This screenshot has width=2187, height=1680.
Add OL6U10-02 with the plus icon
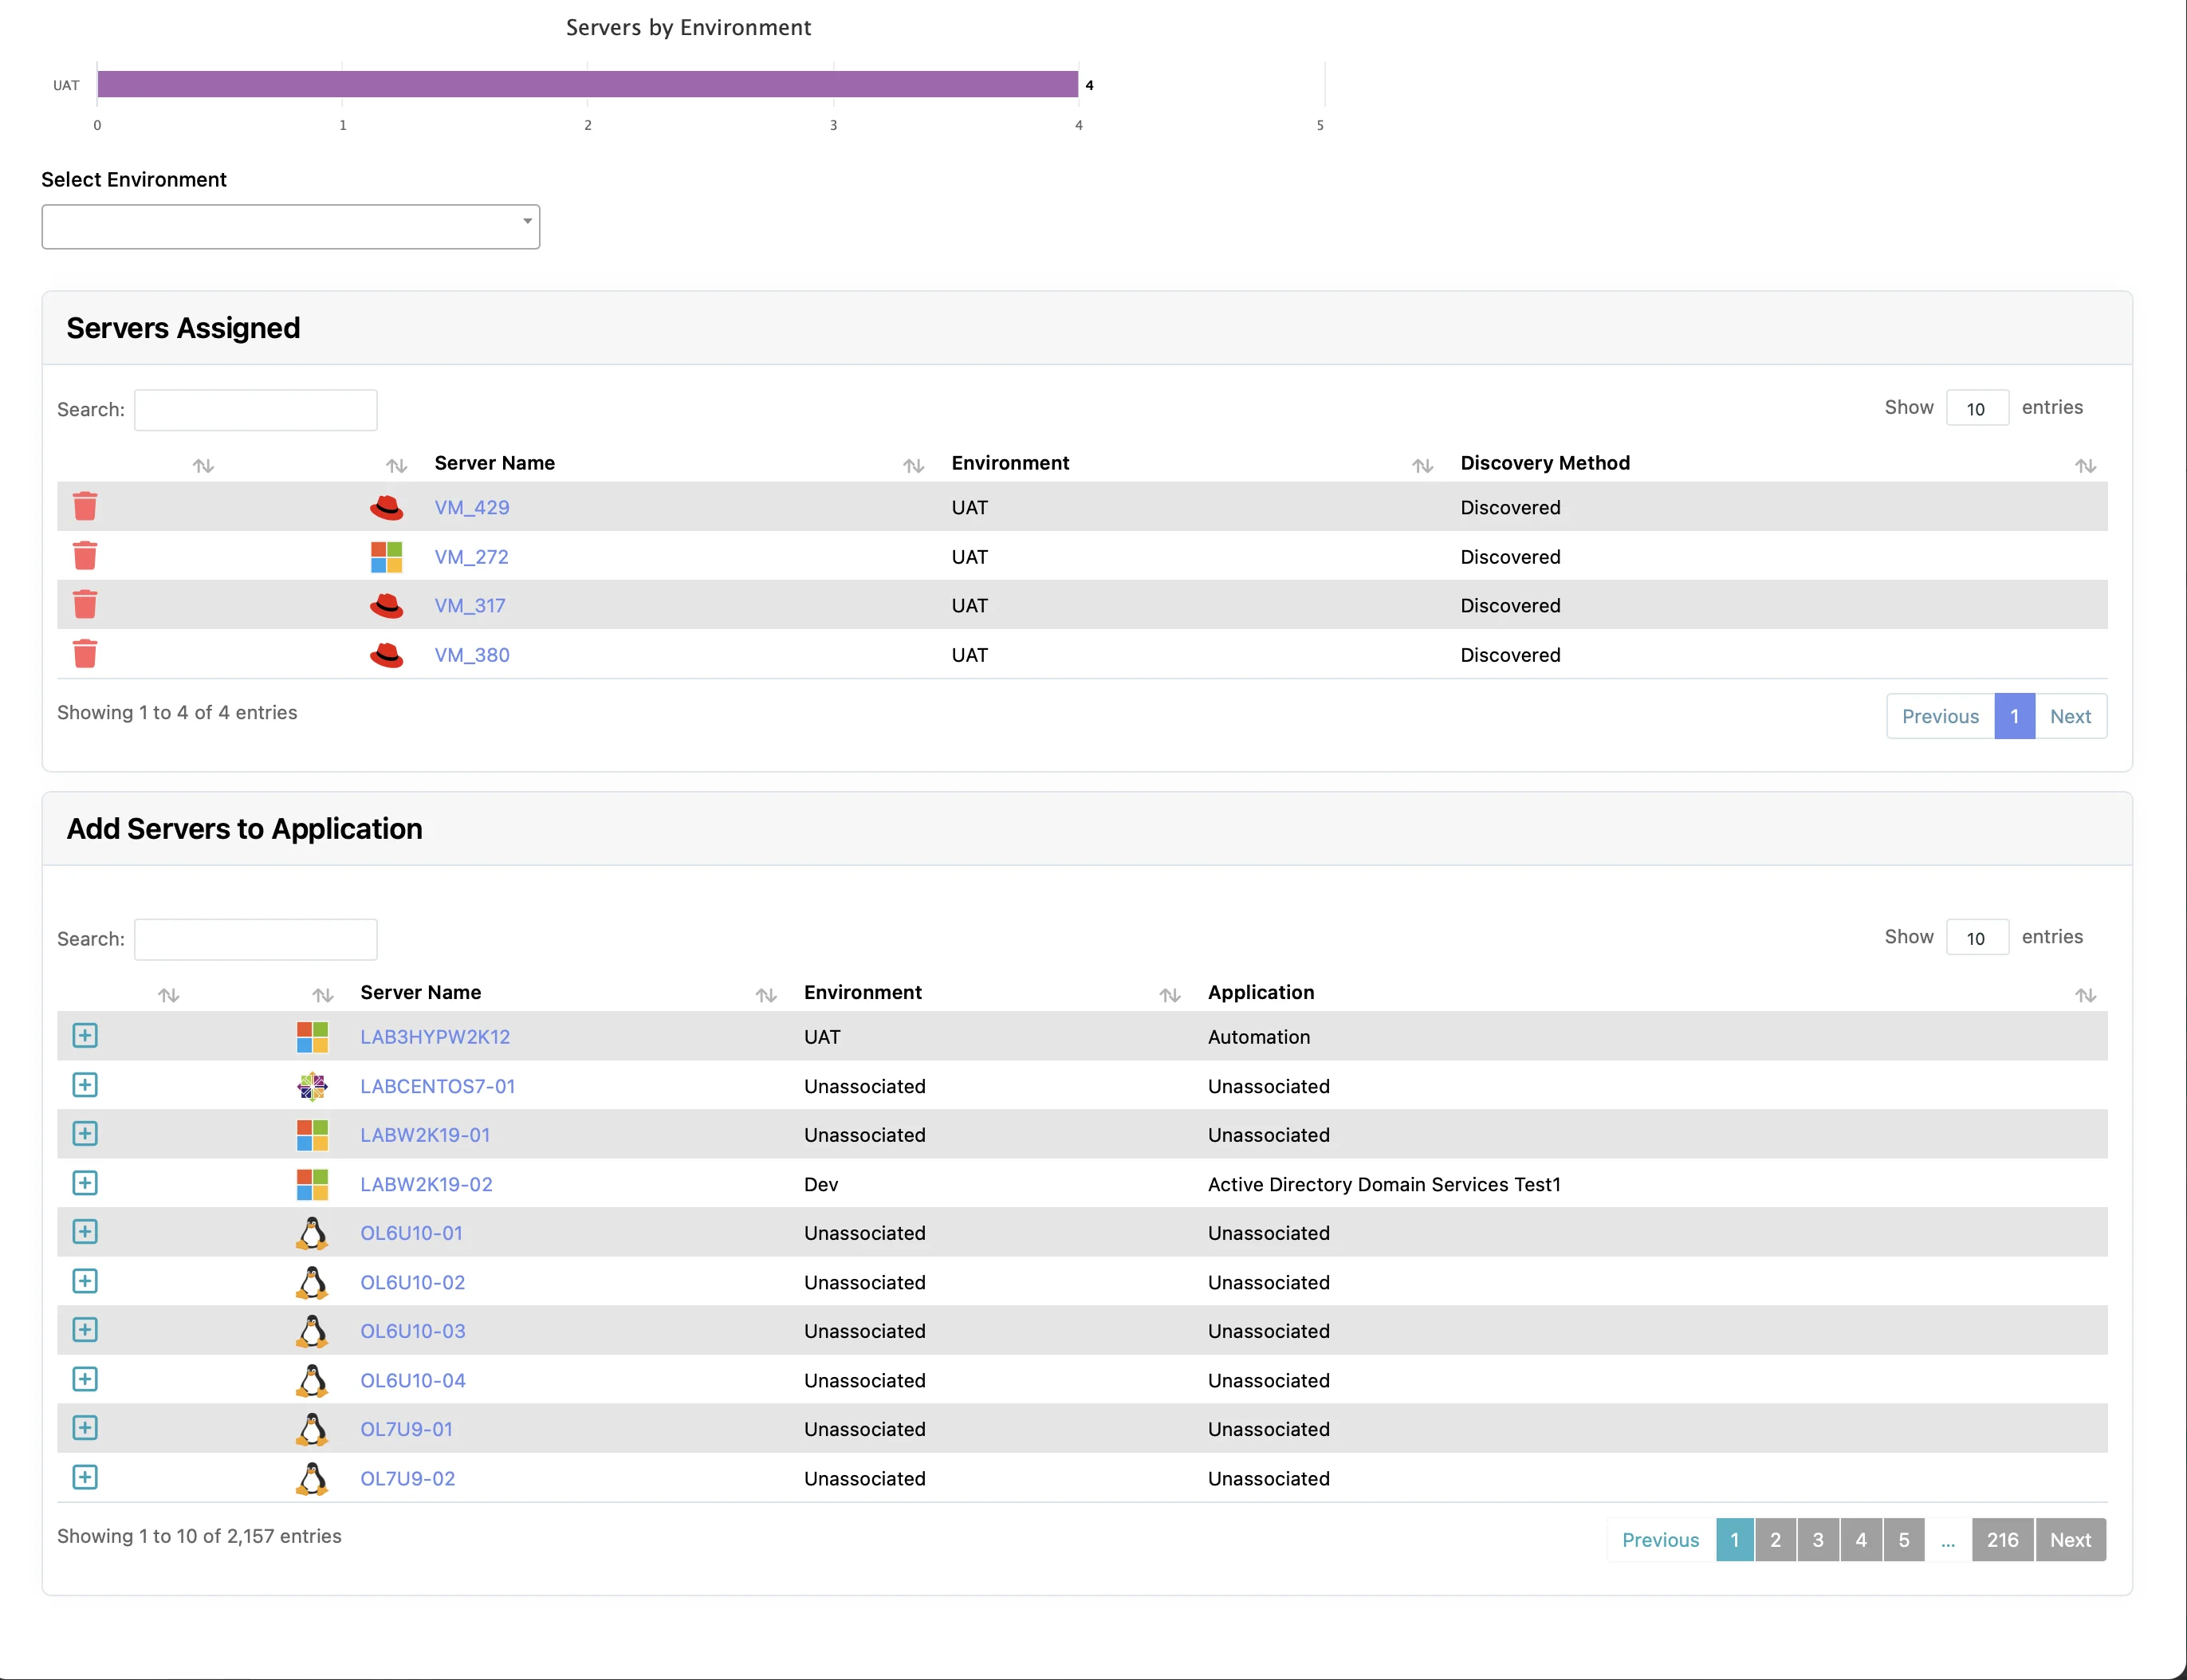(x=85, y=1281)
